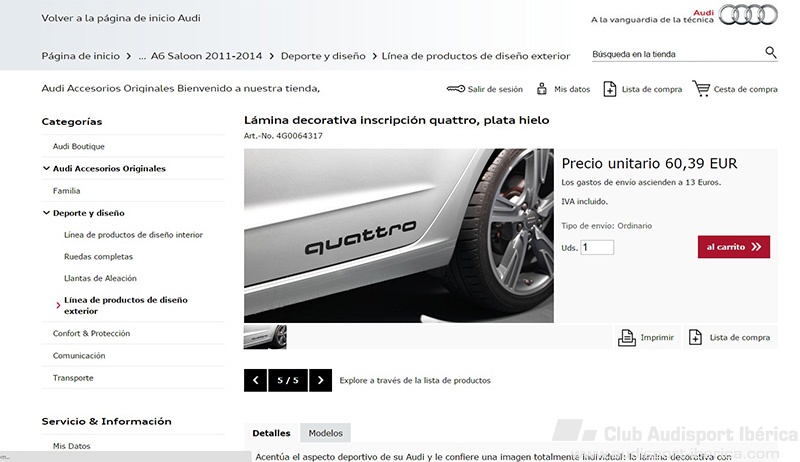Open top Lista de compra document icon
800x462 pixels.
pos(609,89)
